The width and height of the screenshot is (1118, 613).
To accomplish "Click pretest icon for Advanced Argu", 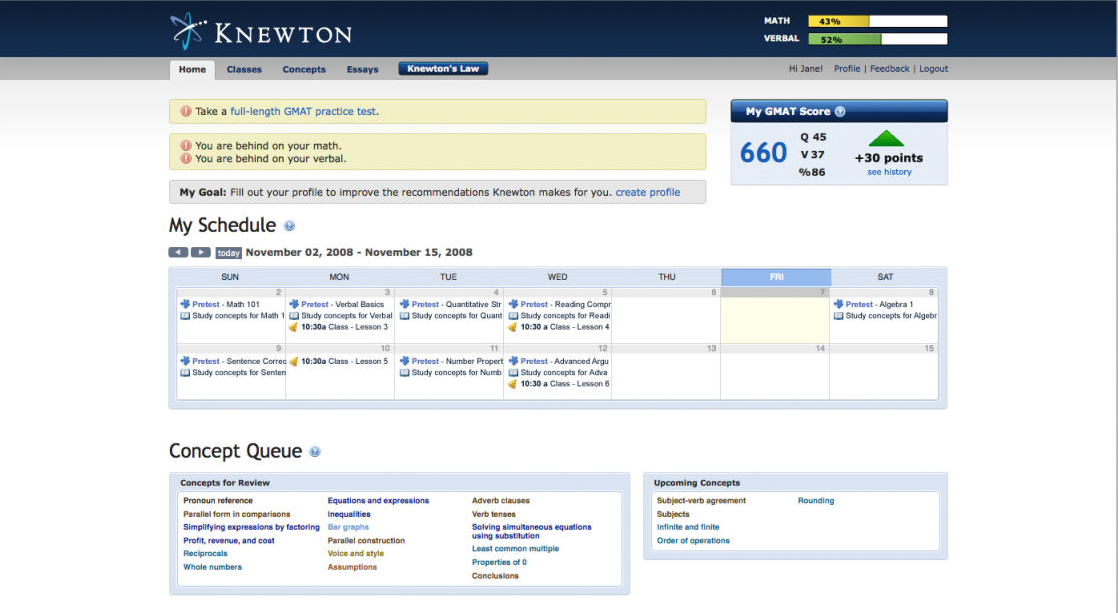I will coord(513,361).
